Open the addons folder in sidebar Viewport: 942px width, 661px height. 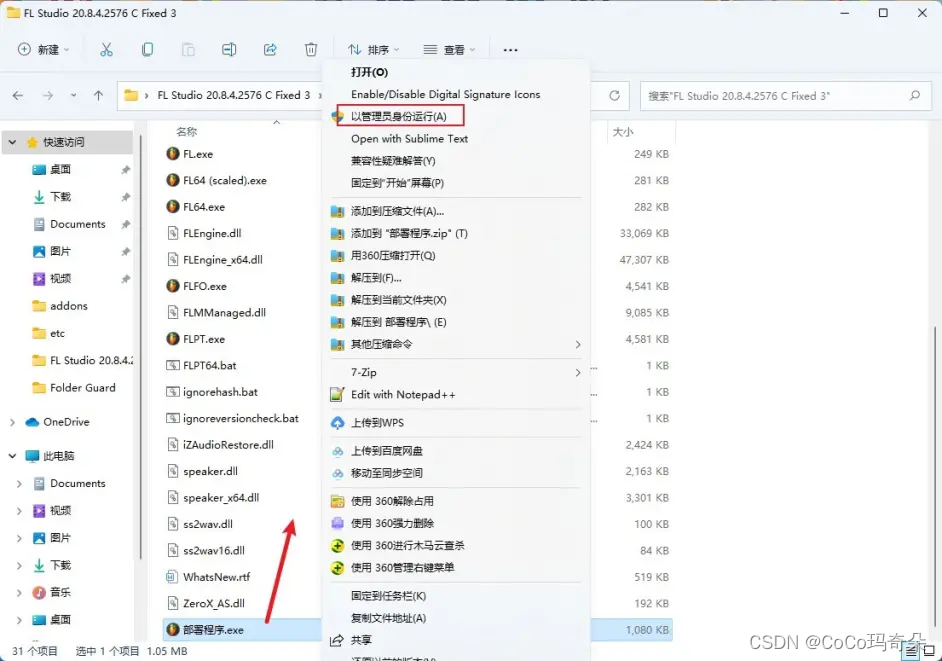(68, 306)
